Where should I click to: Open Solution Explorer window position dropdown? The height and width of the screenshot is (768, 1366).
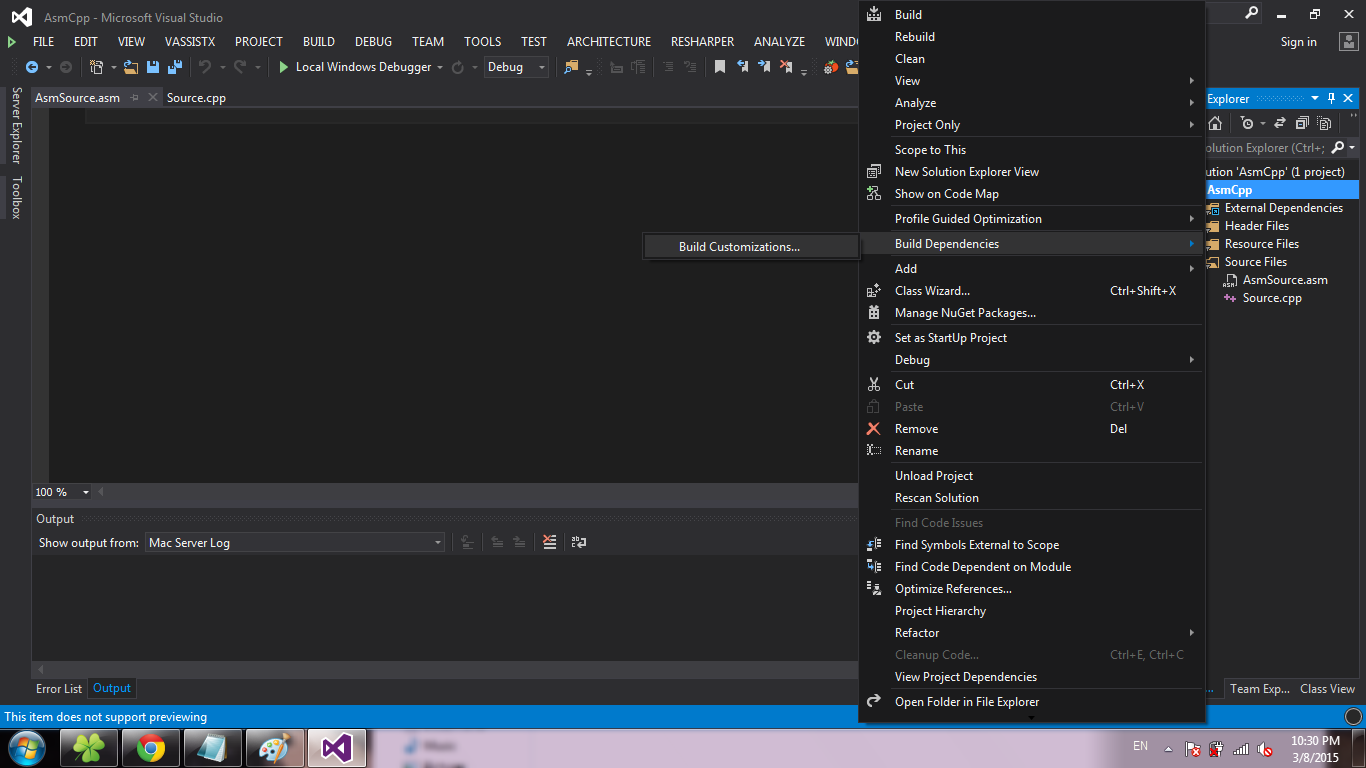pos(1315,99)
